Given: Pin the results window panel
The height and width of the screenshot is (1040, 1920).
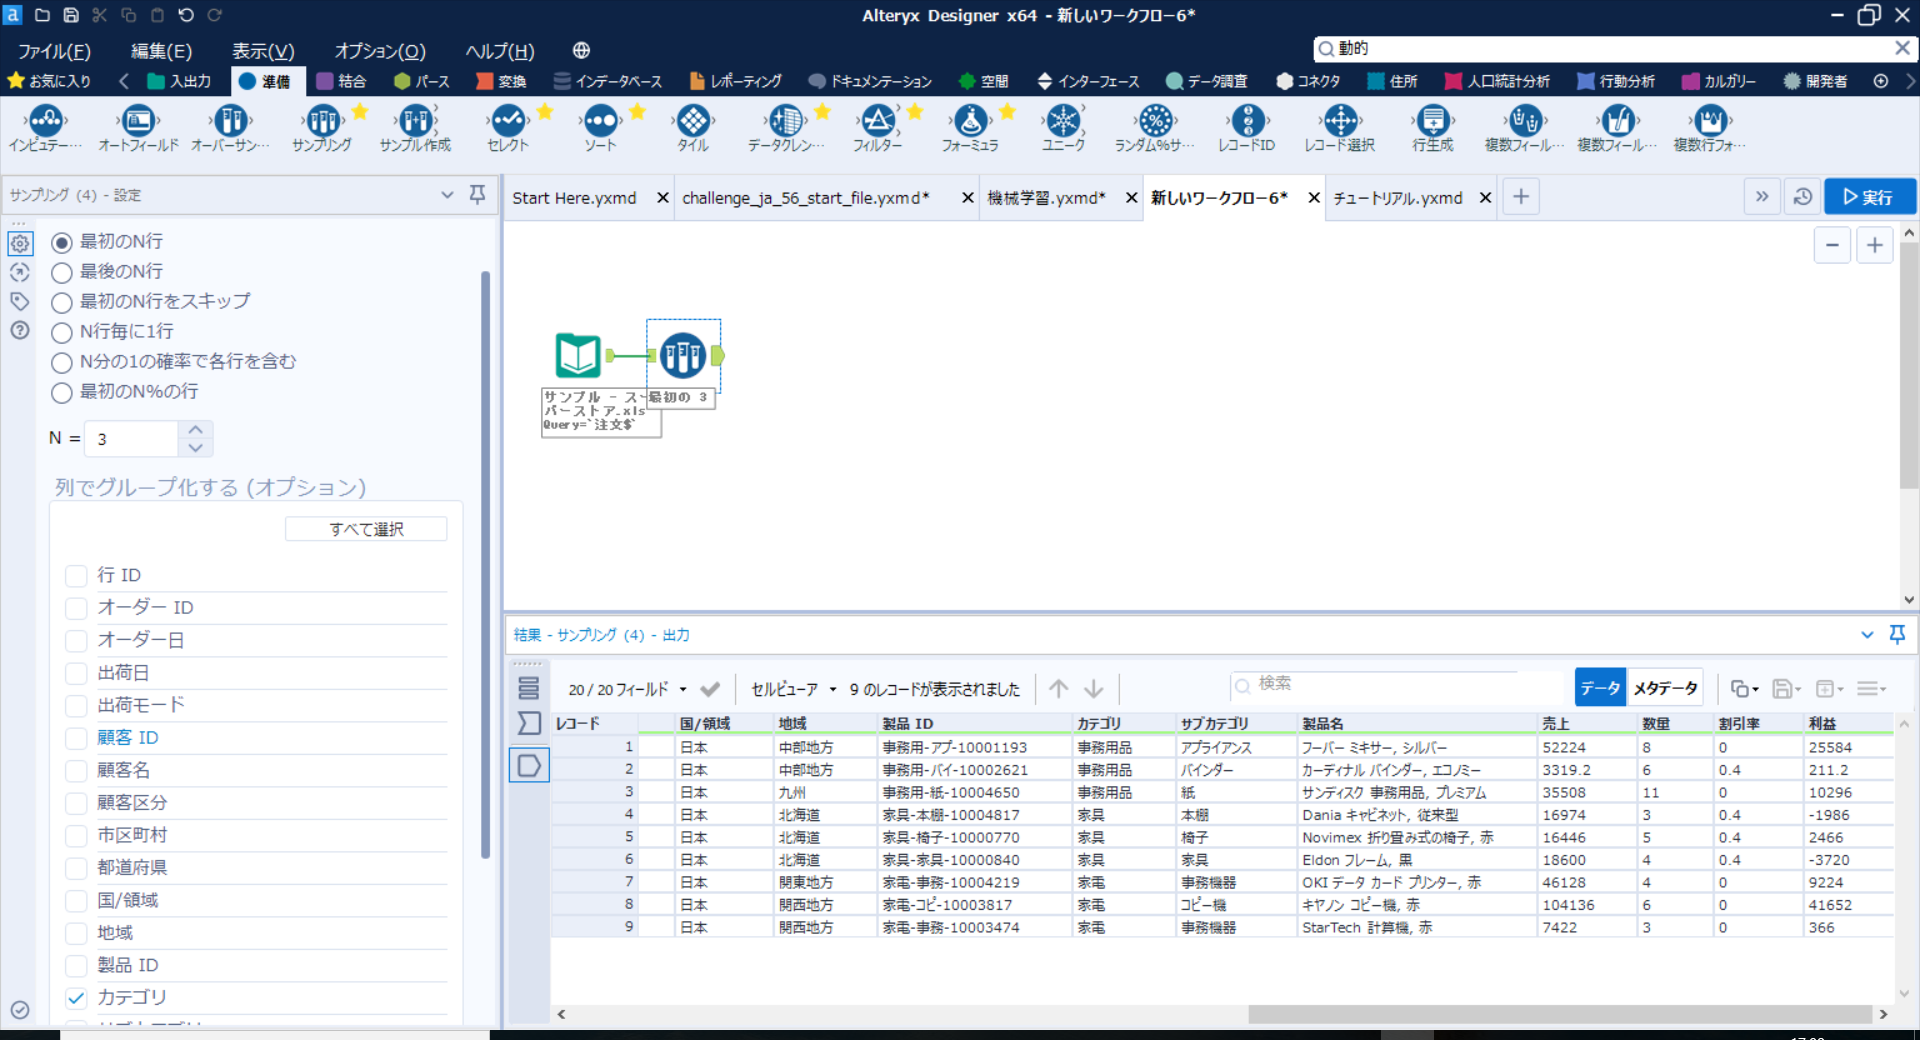Looking at the screenshot, I should [x=1897, y=635].
